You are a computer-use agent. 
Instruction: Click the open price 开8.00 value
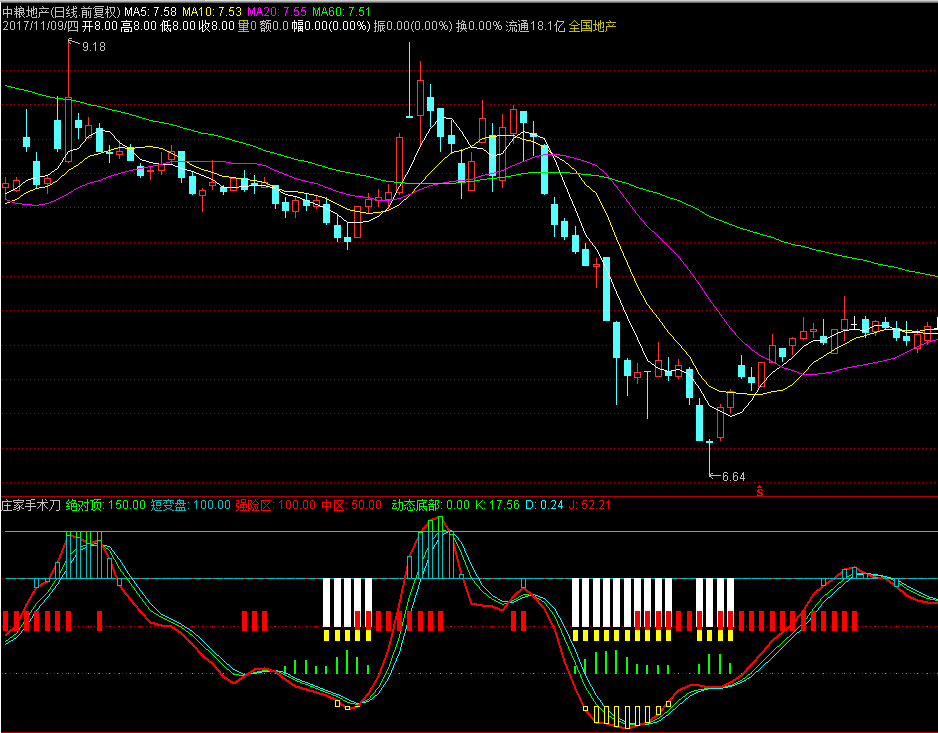coord(100,26)
